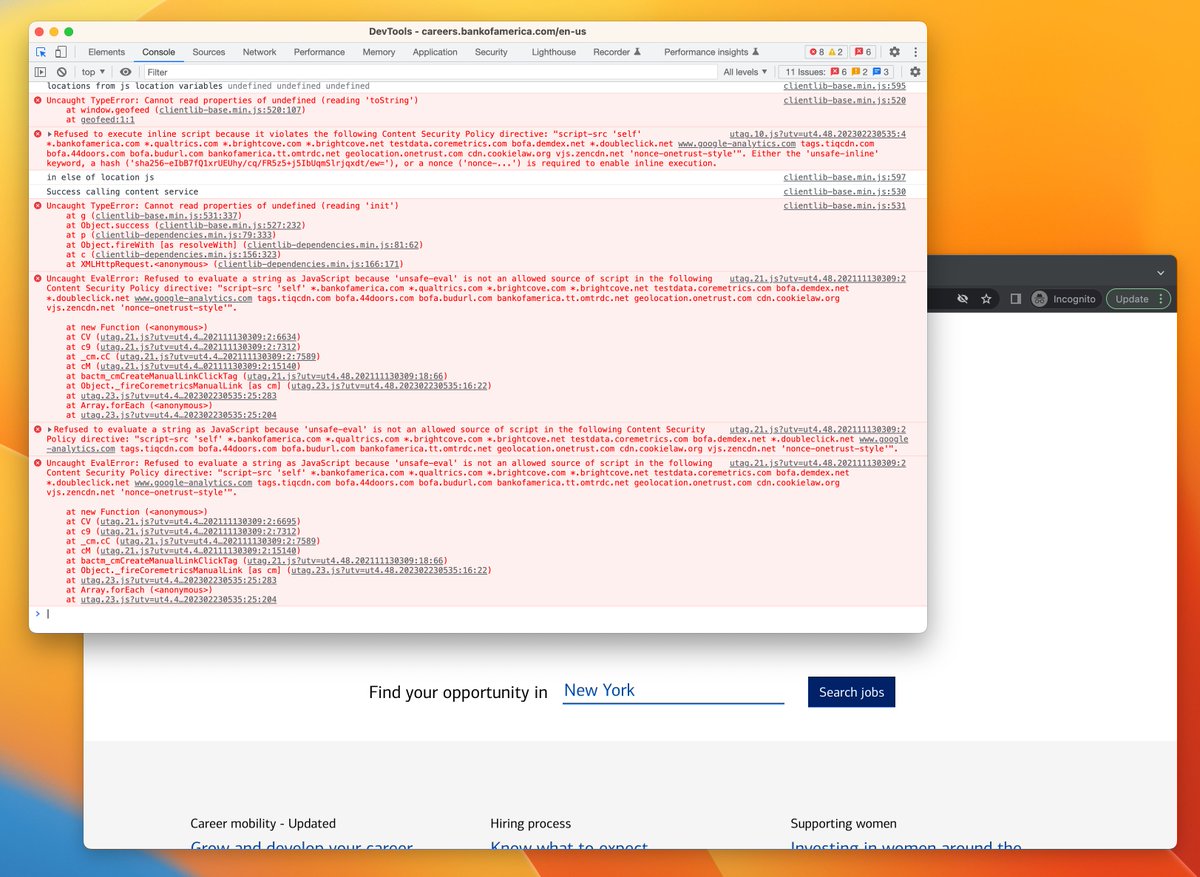The width and height of the screenshot is (1200, 877).
Task: Open the utag.10.js source link
Action: coord(817,134)
